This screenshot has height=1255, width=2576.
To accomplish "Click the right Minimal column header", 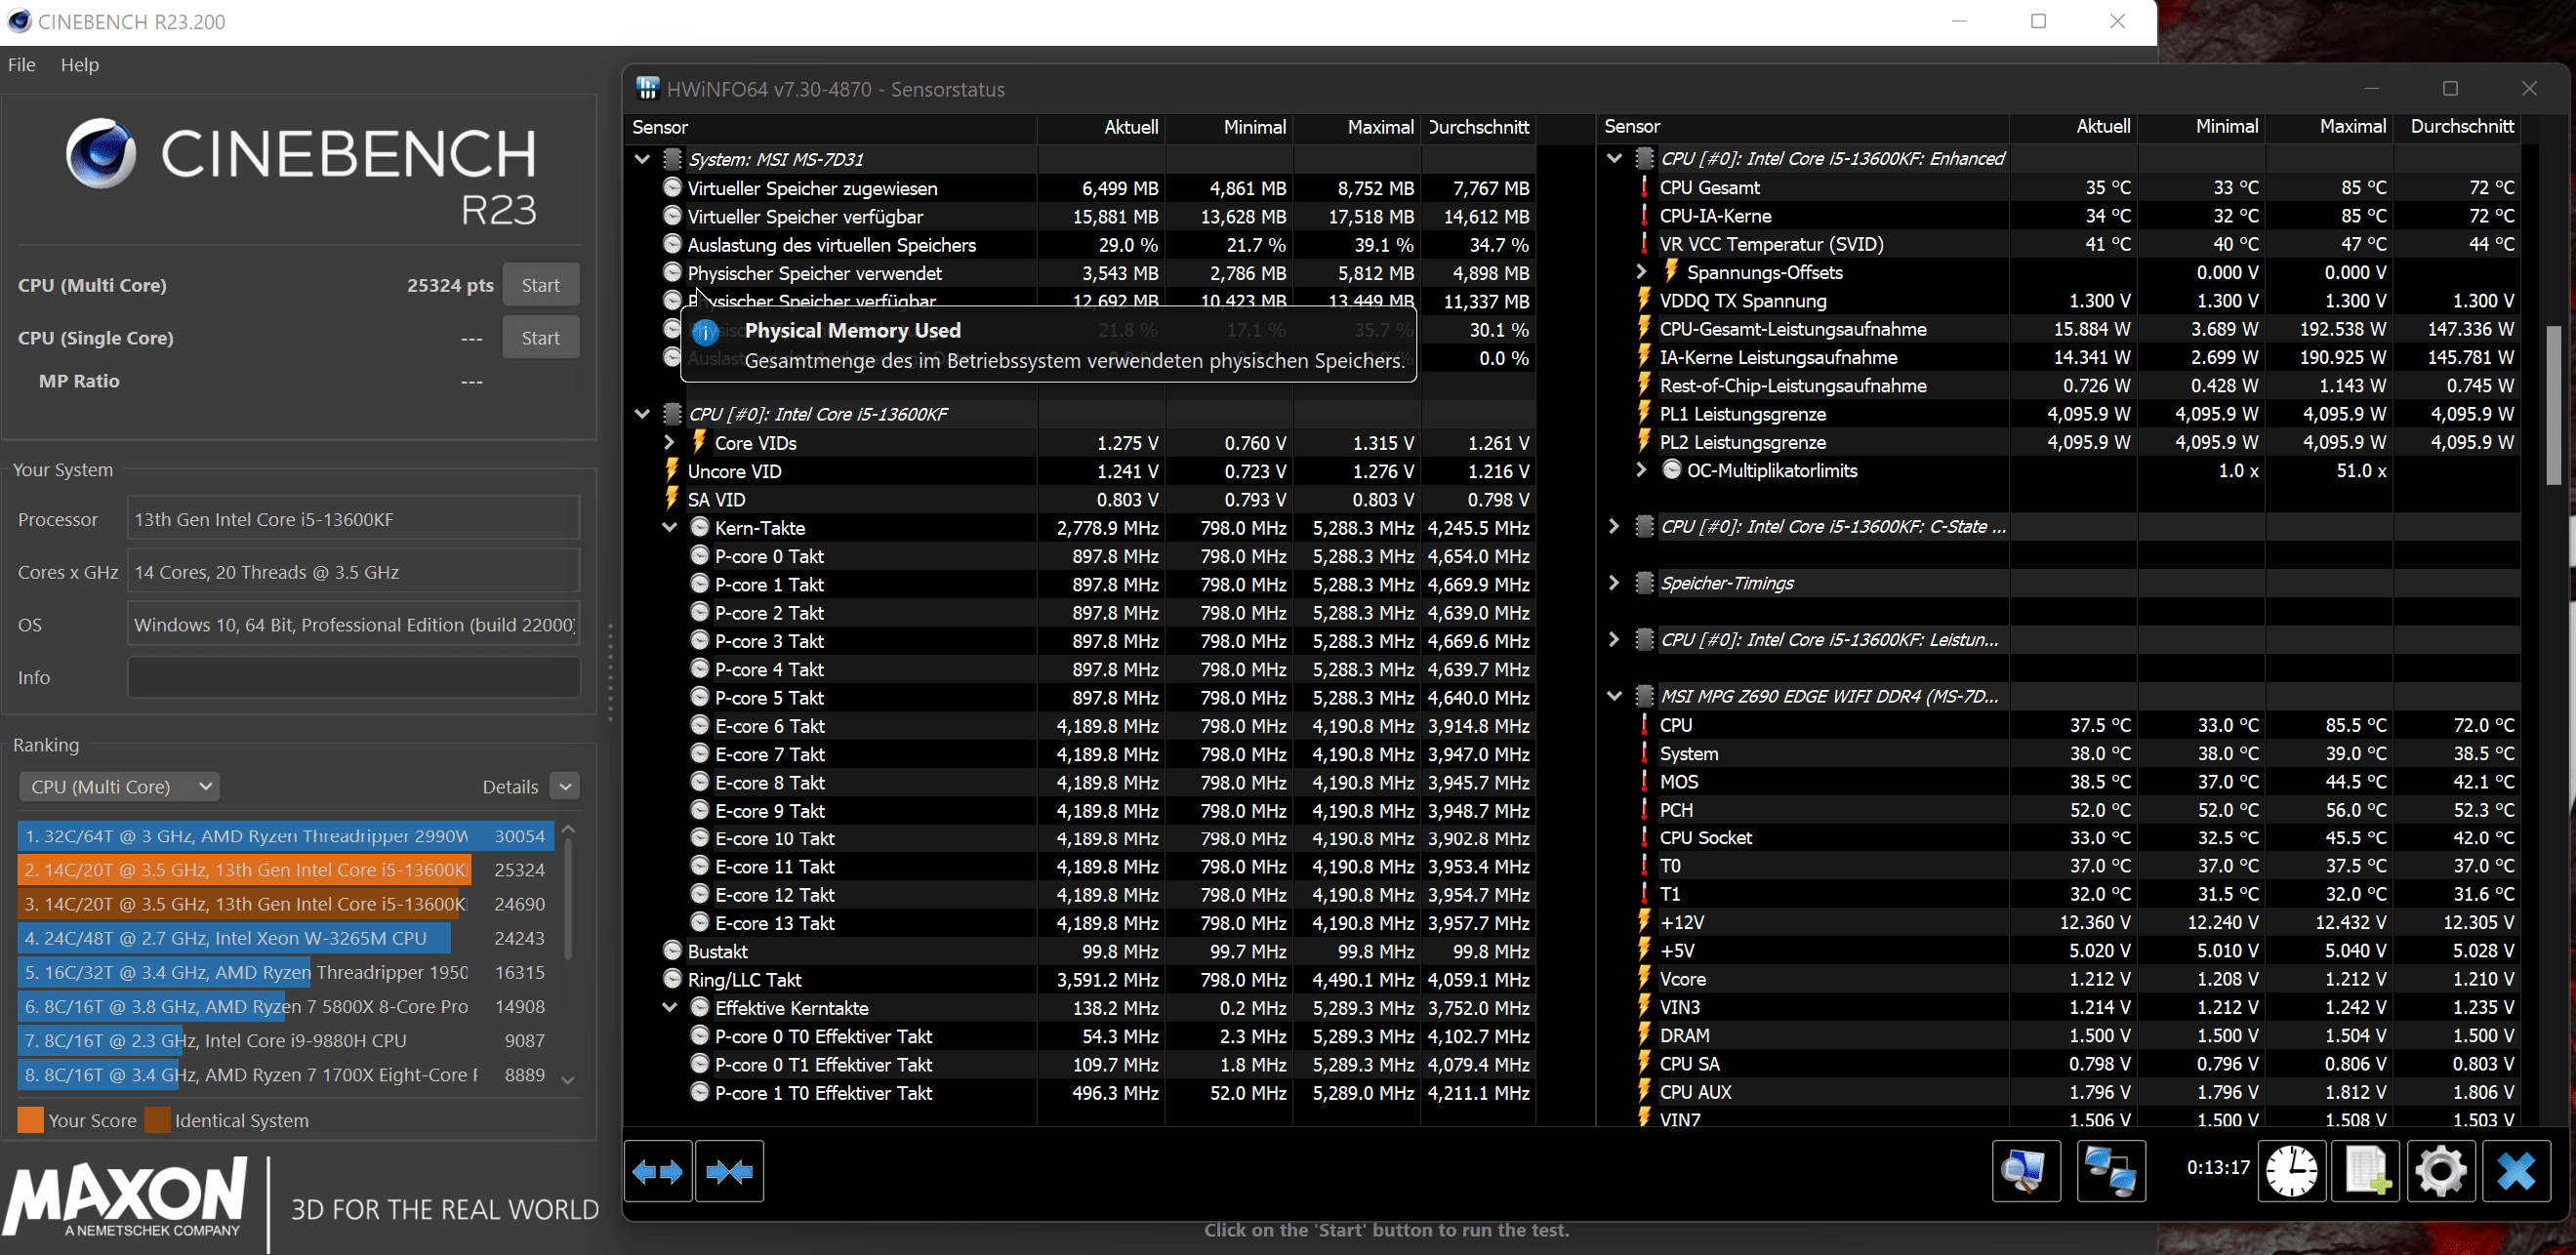I will (2201, 126).
